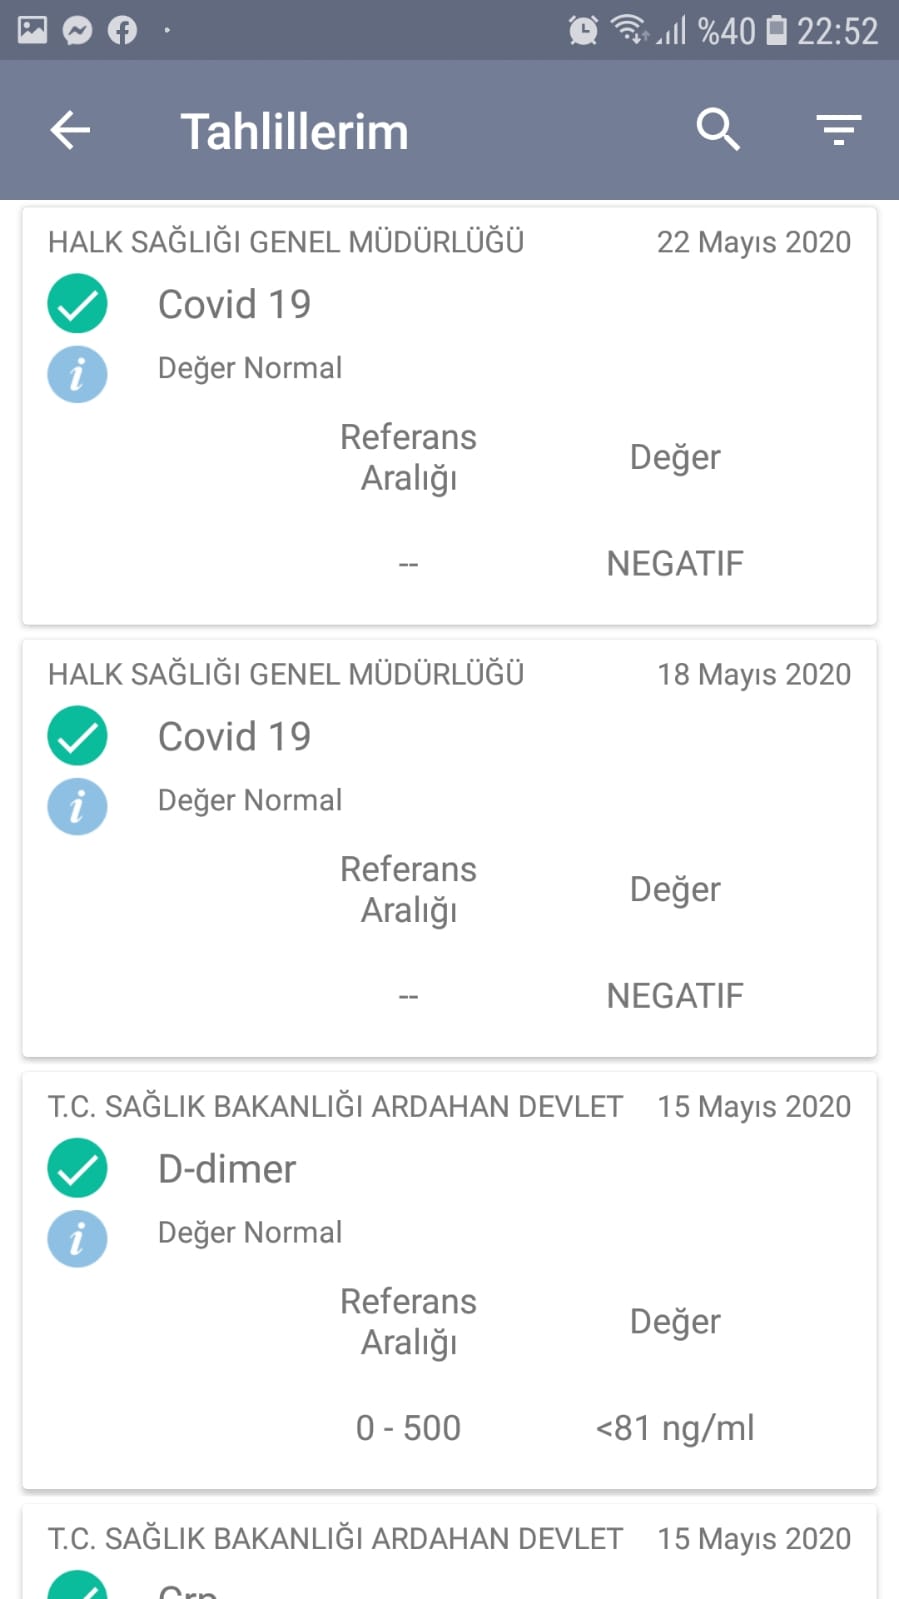Viewport: 899px width, 1599px height.
Task: Tap the Tahlillerim page title
Action: coord(294,132)
